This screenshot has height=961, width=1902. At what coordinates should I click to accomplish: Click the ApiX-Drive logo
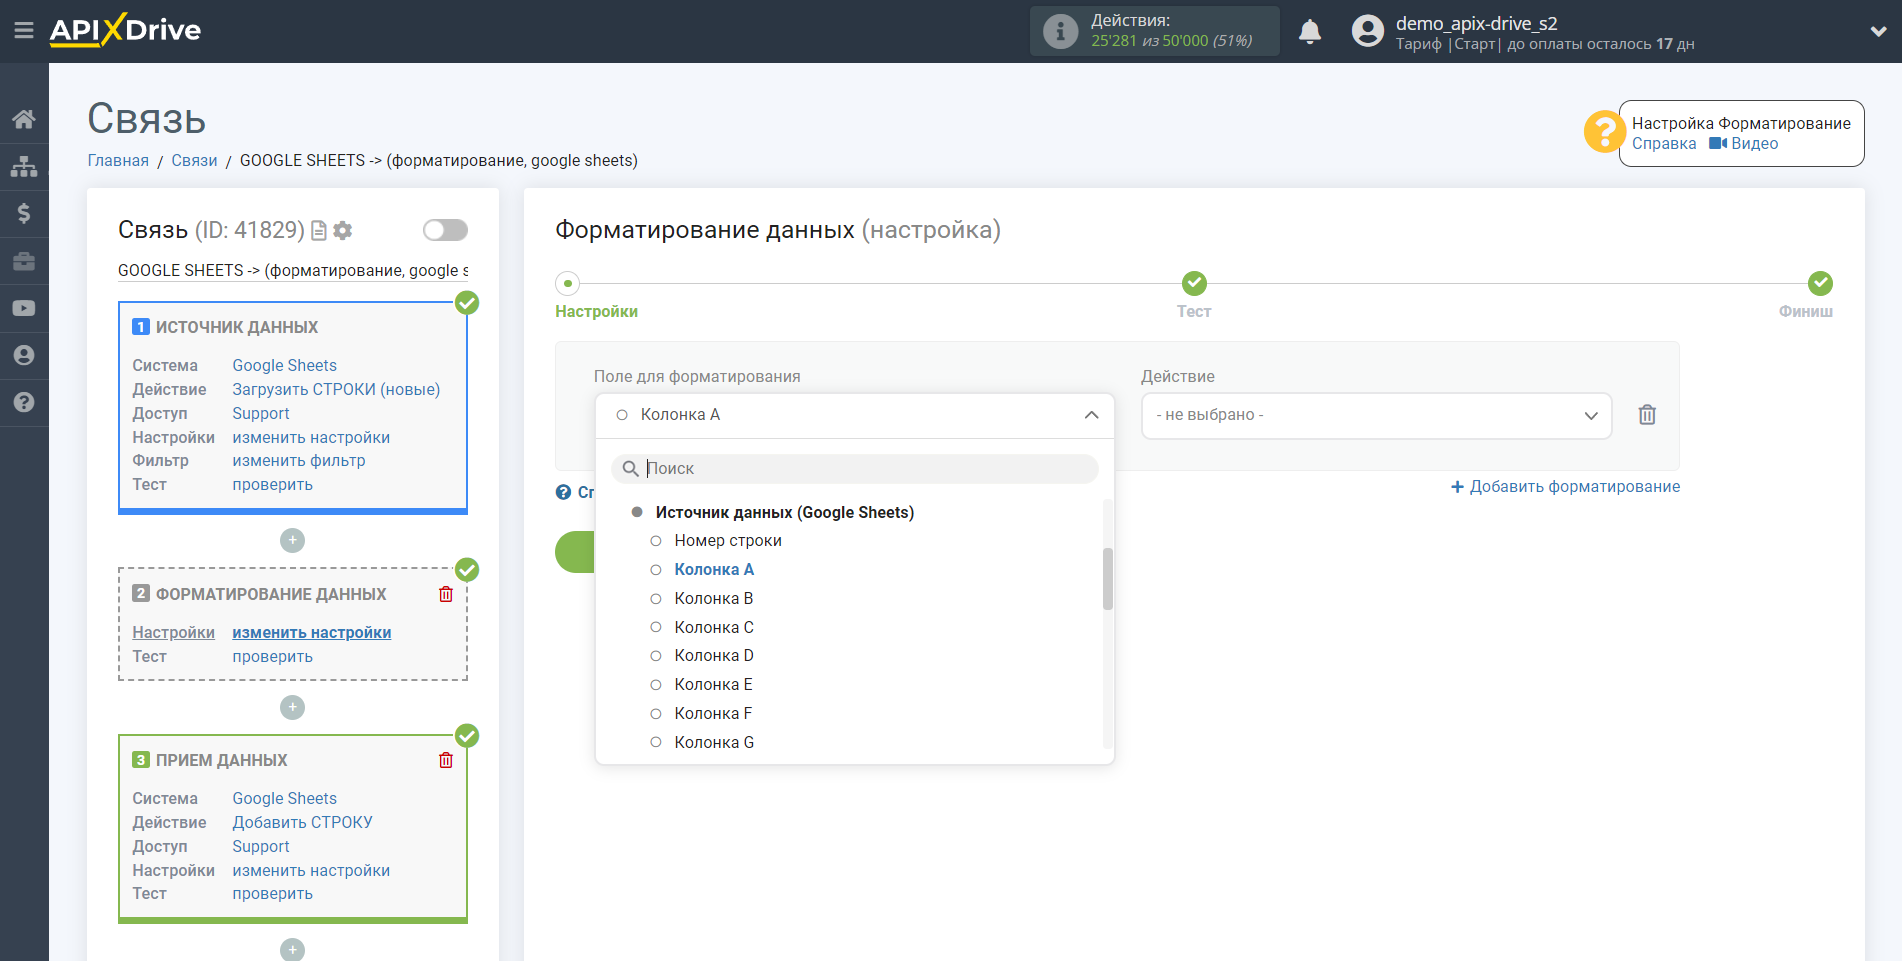(126, 30)
